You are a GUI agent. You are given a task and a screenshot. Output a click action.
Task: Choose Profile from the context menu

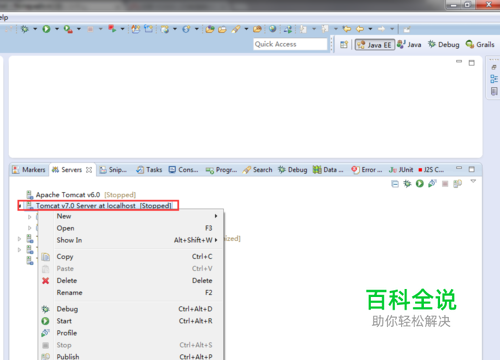131,333
